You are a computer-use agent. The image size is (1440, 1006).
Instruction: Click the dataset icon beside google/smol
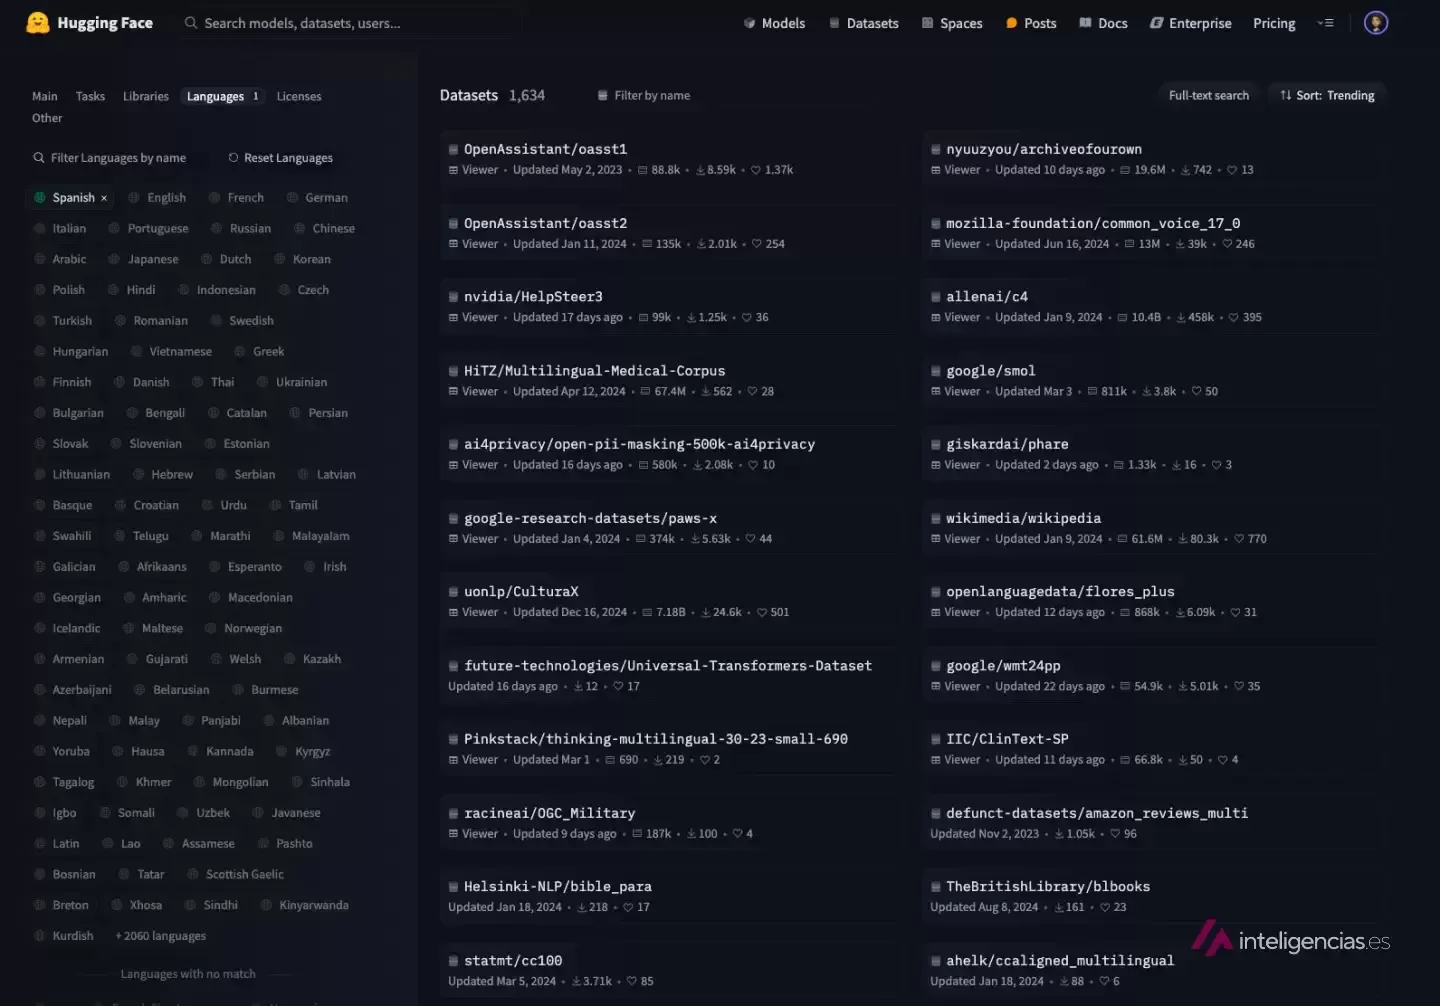pyautogui.click(x=936, y=371)
